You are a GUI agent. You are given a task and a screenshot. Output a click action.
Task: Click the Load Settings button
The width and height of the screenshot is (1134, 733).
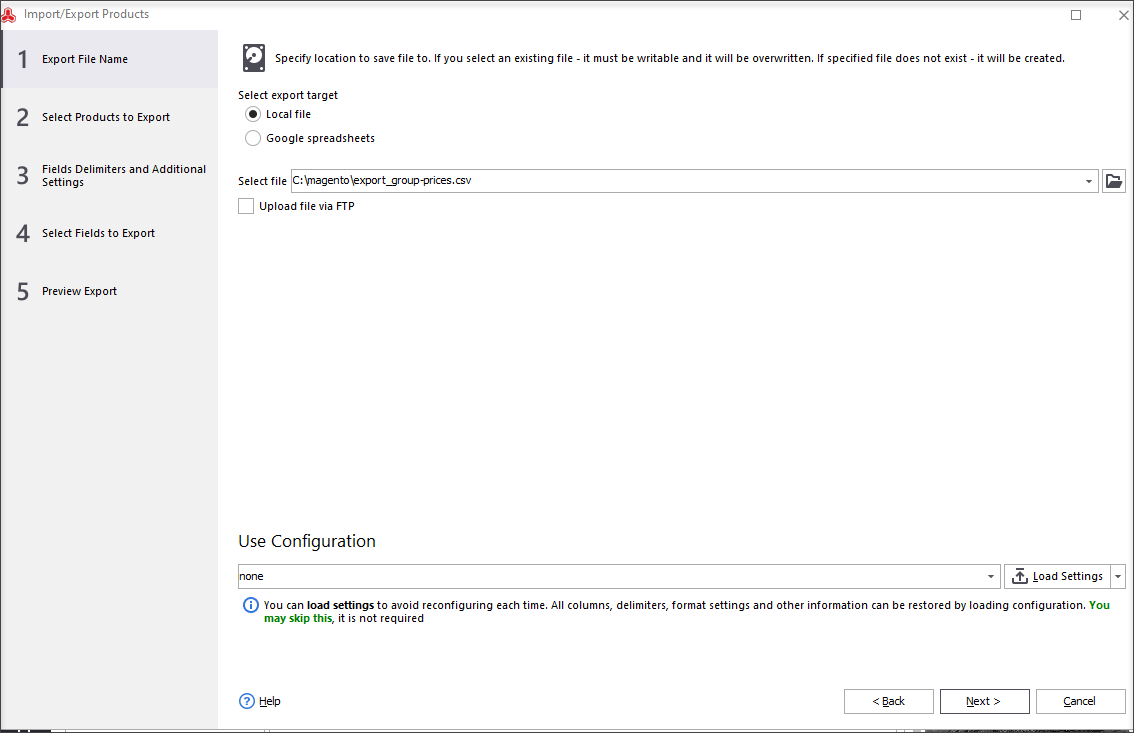tap(1057, 576)
